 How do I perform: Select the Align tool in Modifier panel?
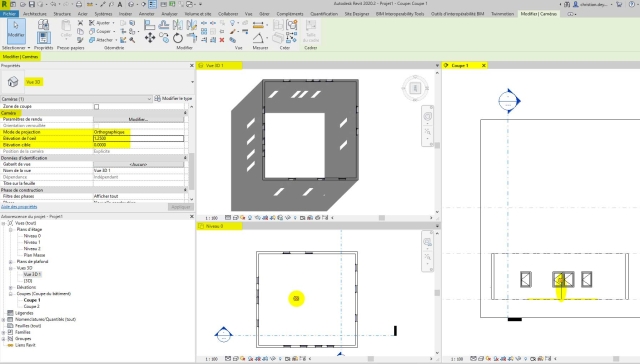[x=150, y=25]
